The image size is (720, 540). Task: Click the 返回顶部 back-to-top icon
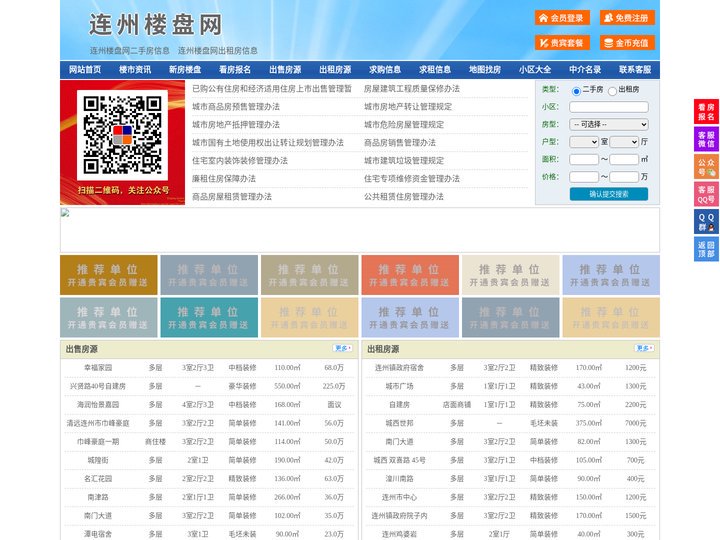[706, 249]
